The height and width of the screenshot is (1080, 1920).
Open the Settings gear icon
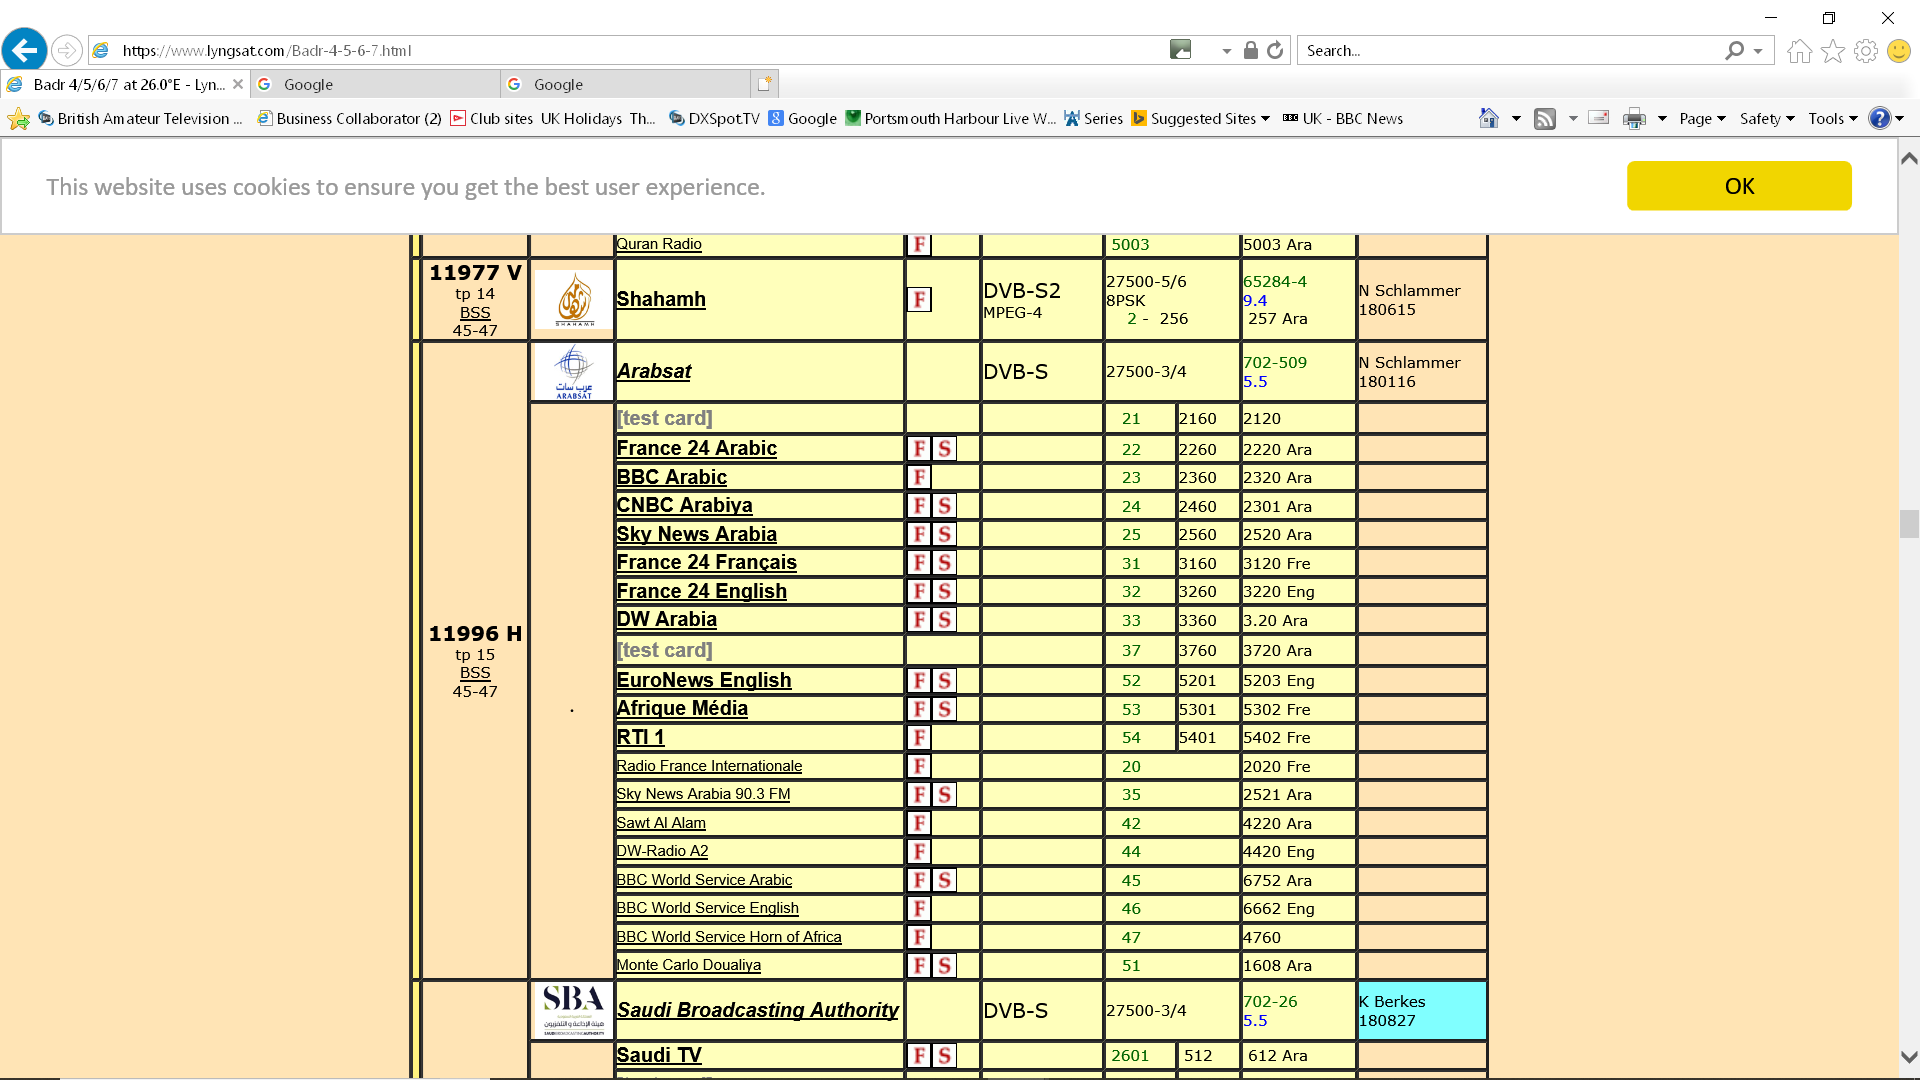(x=1866, y=51)
